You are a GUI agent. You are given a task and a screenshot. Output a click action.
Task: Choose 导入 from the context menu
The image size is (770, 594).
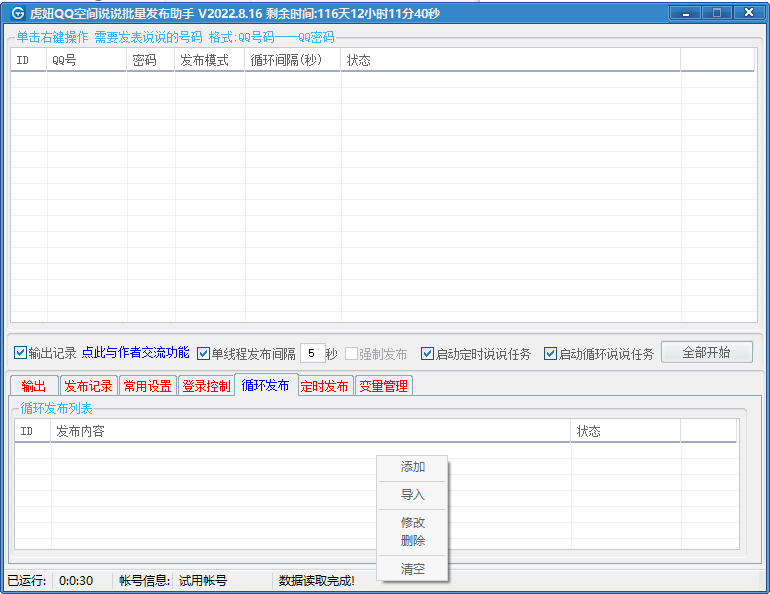412,495
